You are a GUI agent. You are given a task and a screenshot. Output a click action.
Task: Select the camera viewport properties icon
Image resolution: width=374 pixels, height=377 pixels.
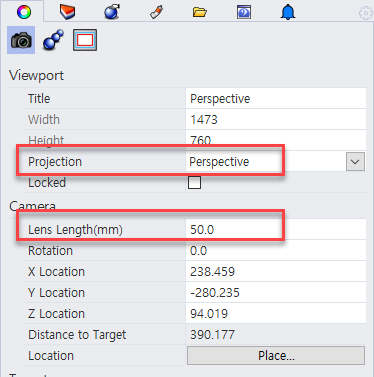tap(21, 40)
